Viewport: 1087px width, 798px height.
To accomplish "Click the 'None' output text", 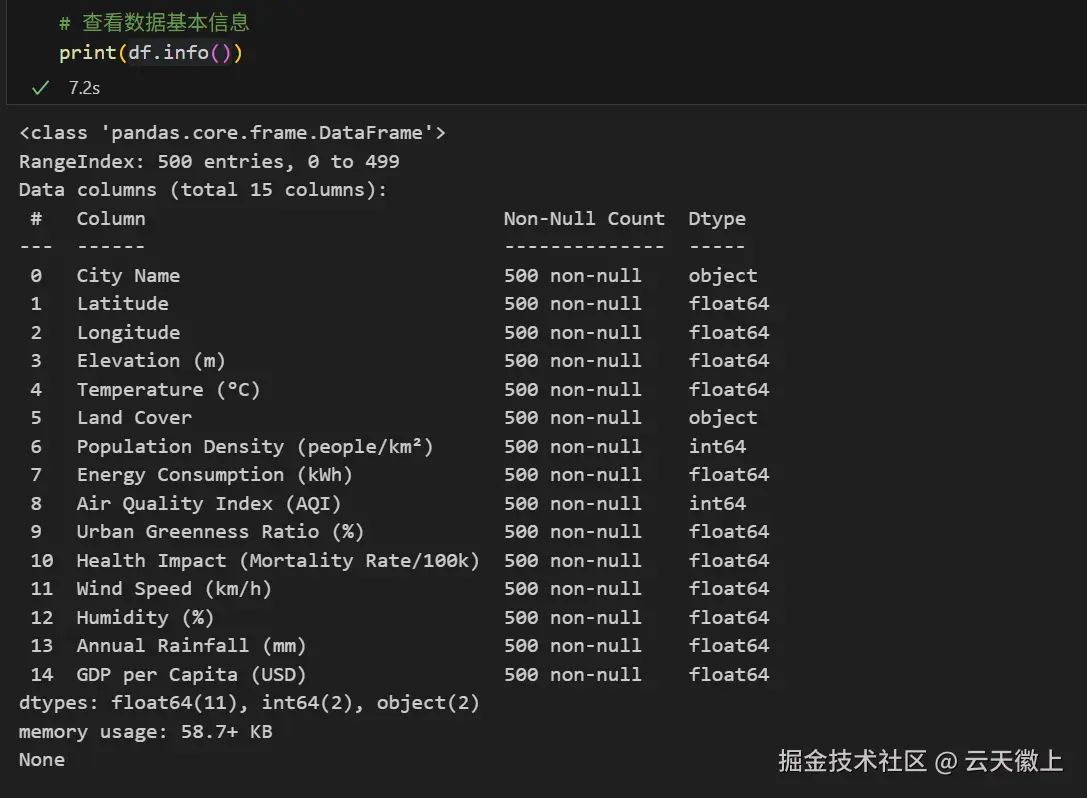I will 42,760.
